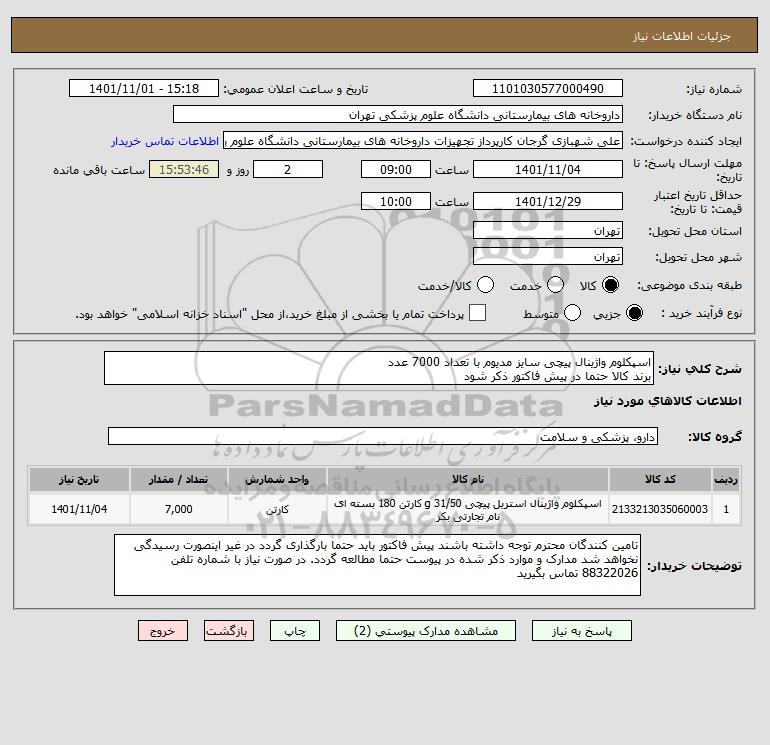Click the نام دستگاه خریدار field
Screen dimensions: 770x745
click(398, 114)
